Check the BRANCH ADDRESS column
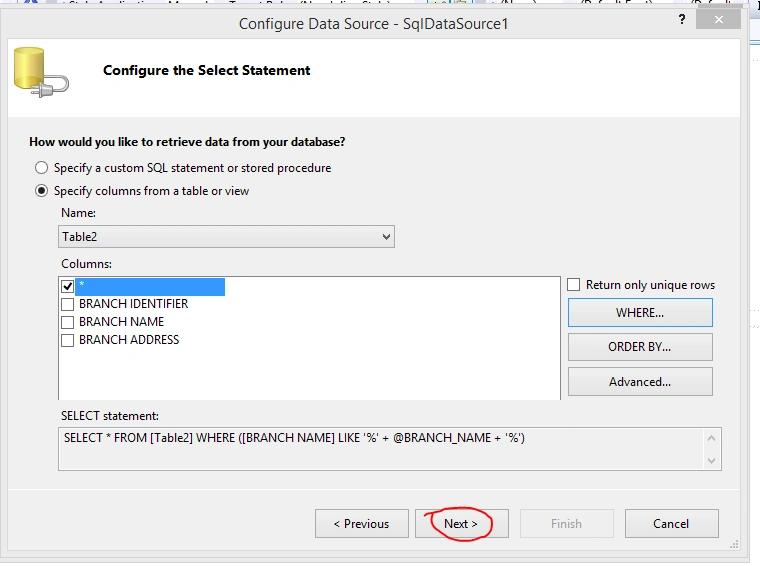This screenshot has height=566, width=760. coord(67,340)
